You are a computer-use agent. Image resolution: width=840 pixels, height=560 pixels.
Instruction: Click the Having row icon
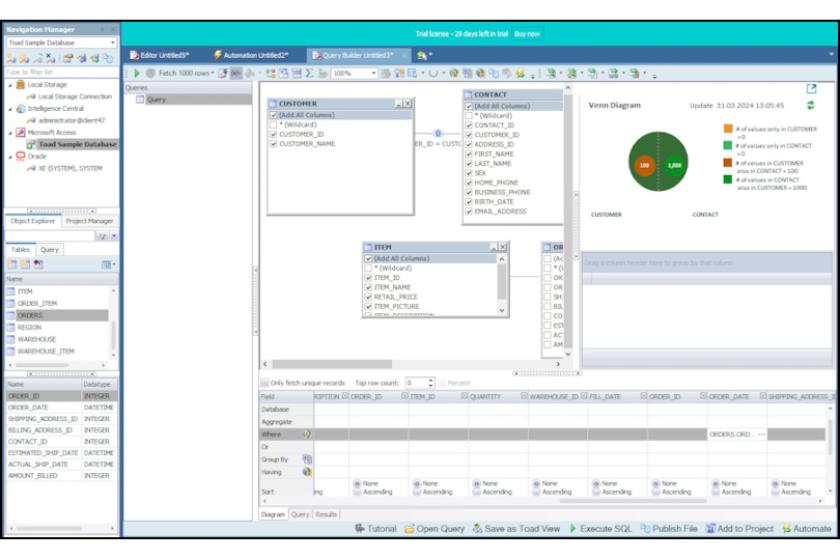pos(307,472)
